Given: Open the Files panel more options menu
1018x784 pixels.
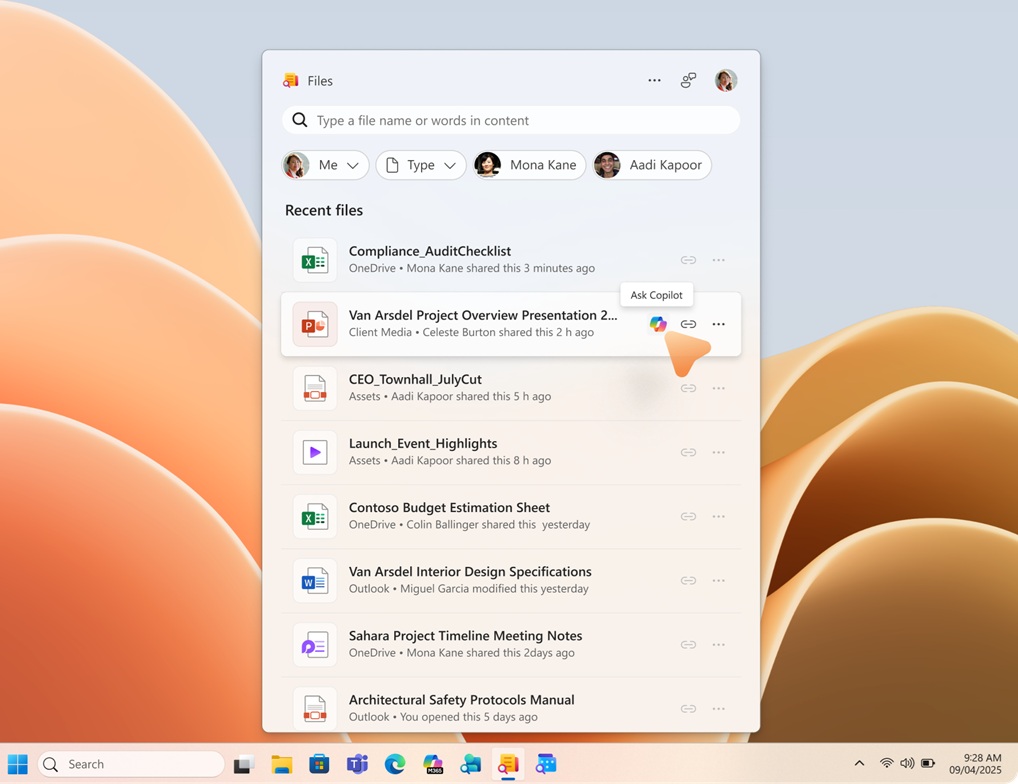Looking at the screenshot, I should click(654, 81).
